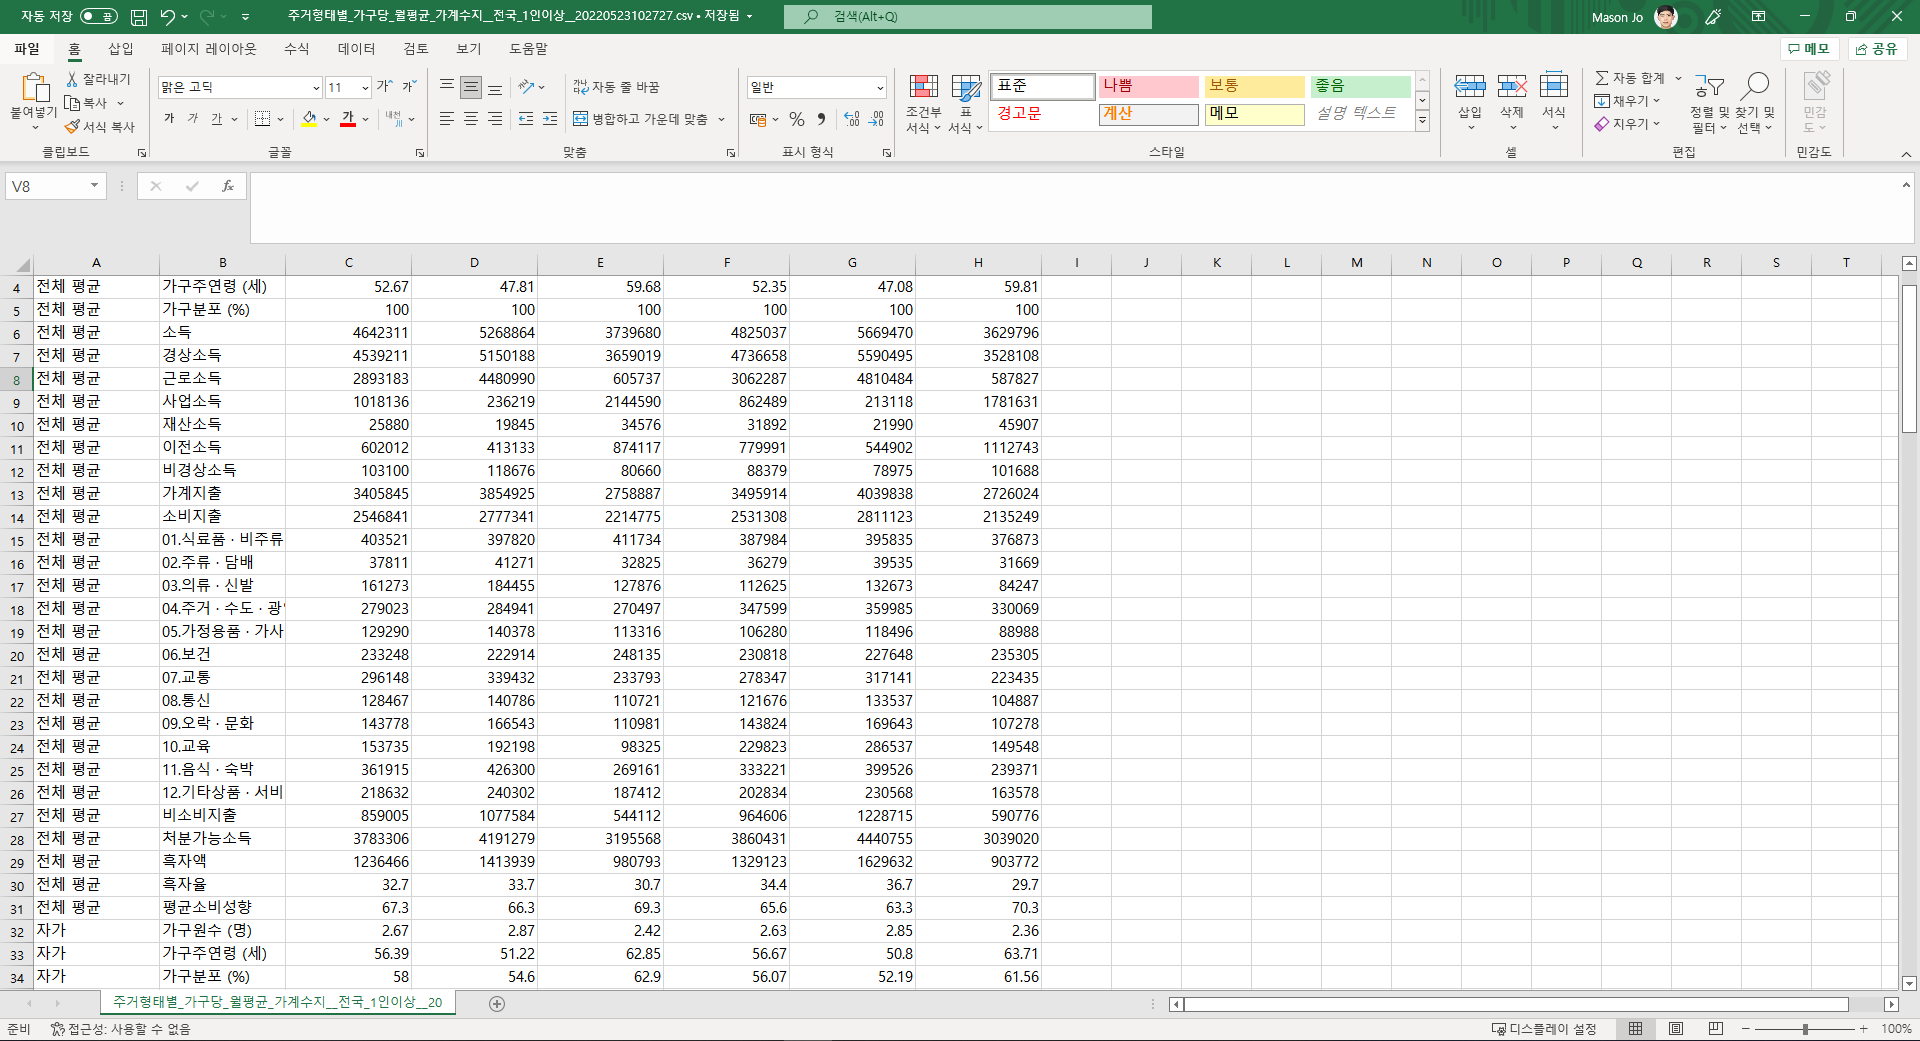Apply the green 좋음 cell style
Viewport: 1920px width, 1041px height.
(x=1360, y=87)
